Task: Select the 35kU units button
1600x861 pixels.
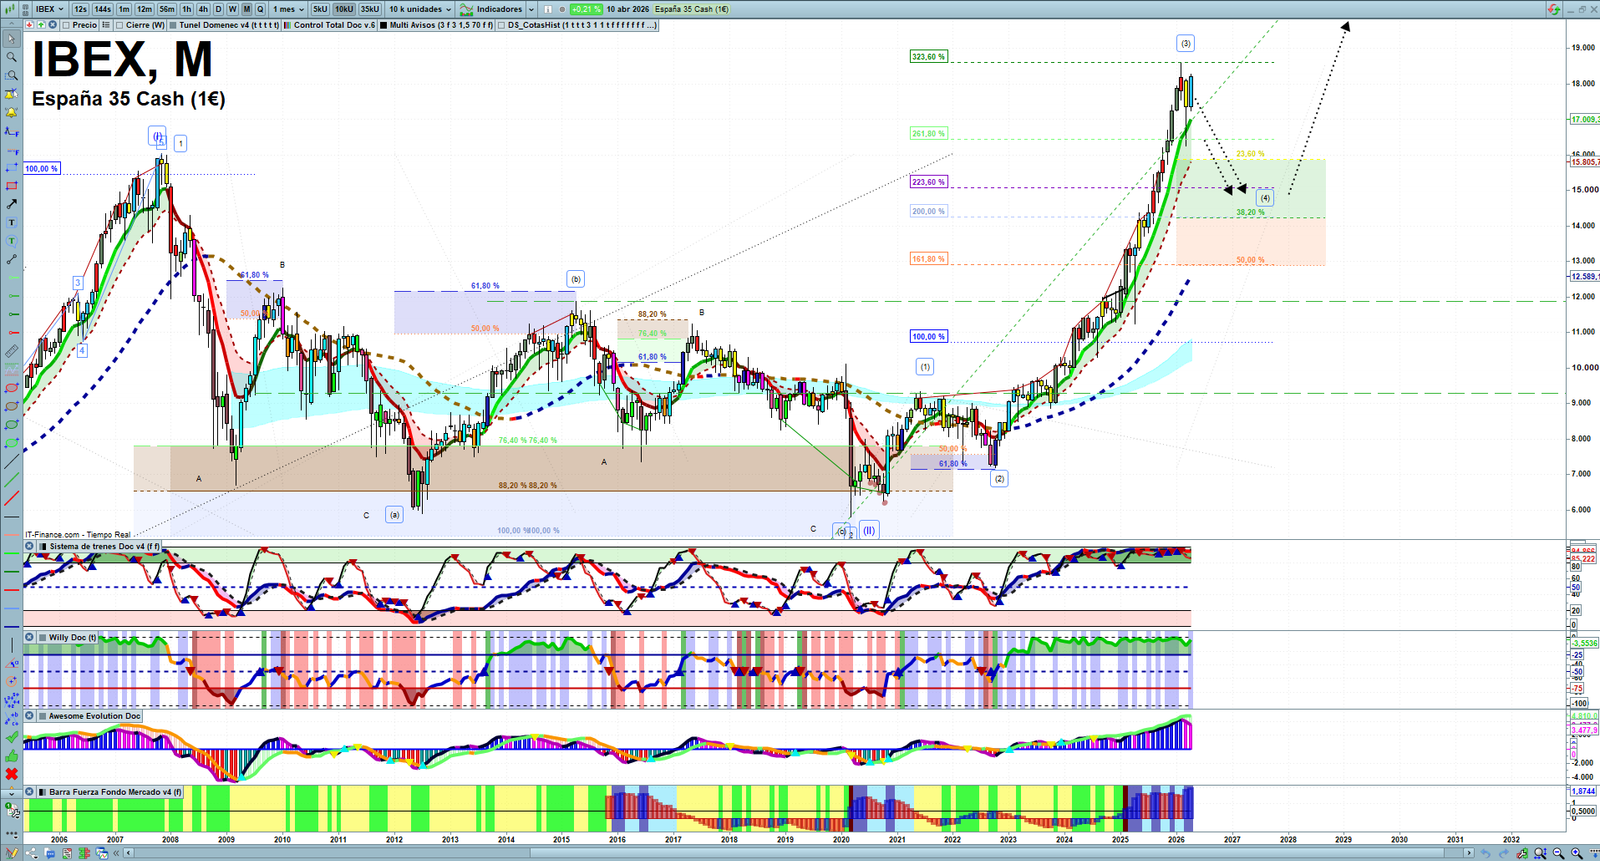Action: [x=370, y=9]
